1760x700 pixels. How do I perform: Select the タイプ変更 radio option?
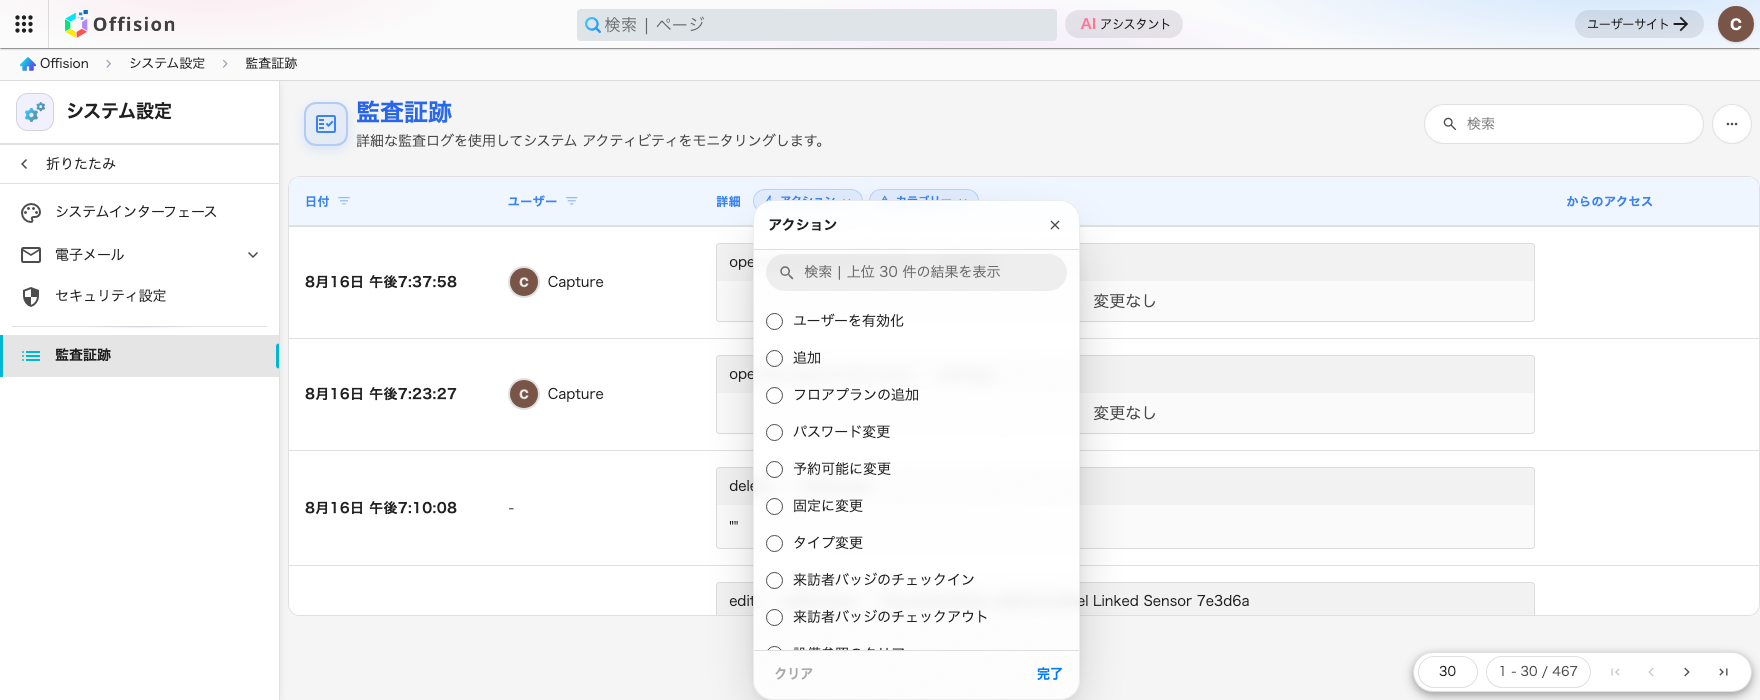pyautogui.click(x=774, y=543)
